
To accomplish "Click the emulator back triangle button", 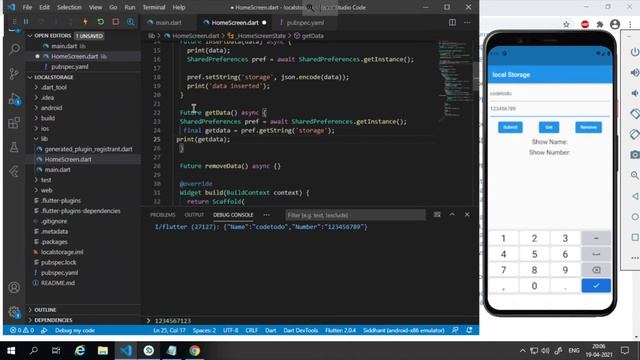I will pos(634,196).
